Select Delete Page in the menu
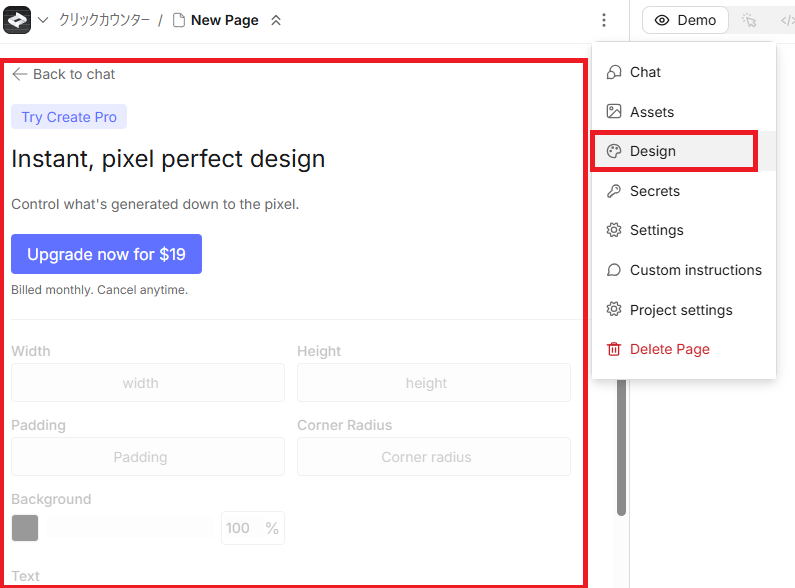The image size is (795, 588). click(683, 349)
